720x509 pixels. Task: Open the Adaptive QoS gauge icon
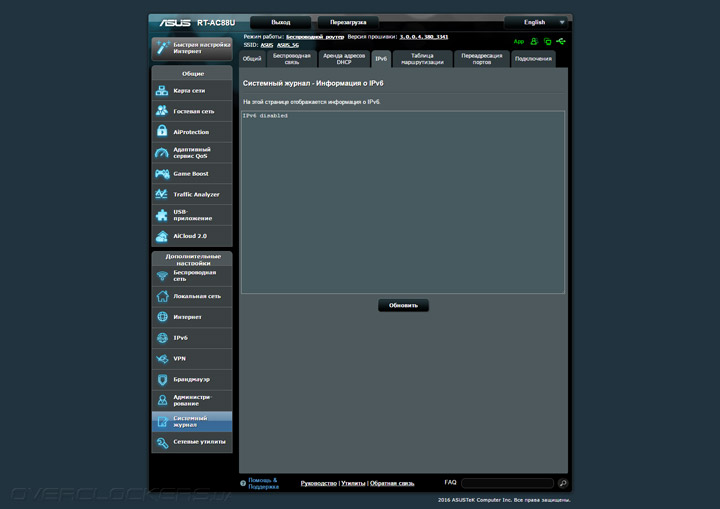point(162,153)
